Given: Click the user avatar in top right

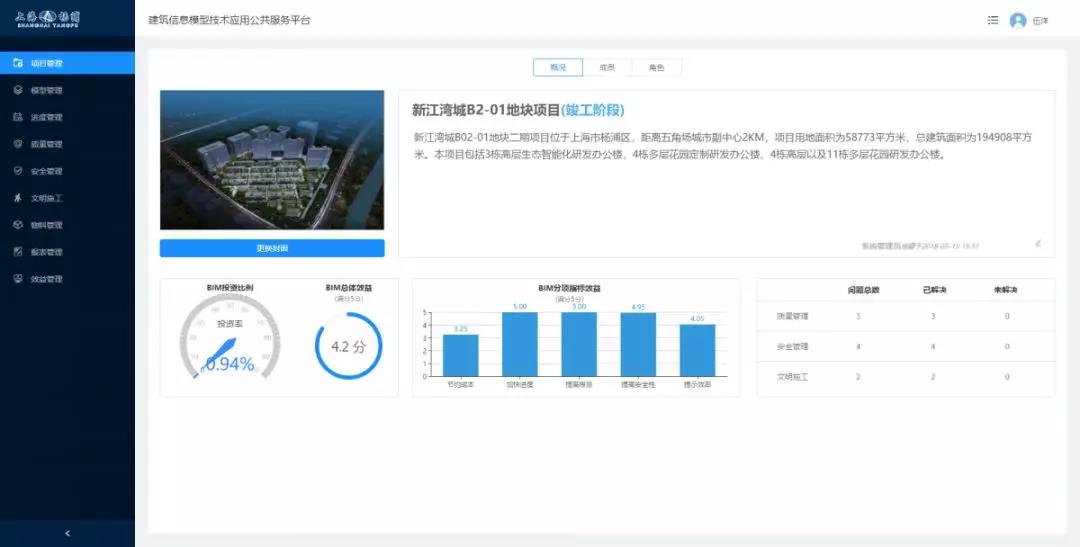Looking at the screenshot, I should click(x=1018, y=20).
